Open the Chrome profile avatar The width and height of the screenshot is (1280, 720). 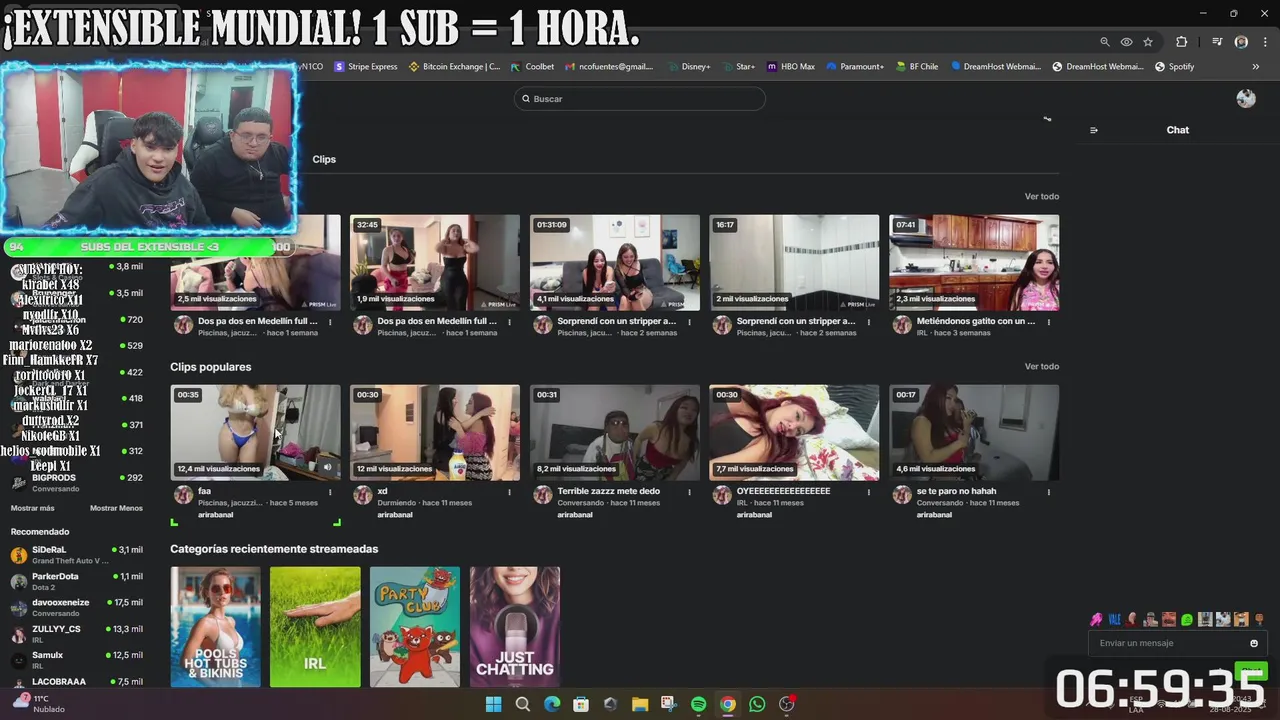[x=1241, y=42]
